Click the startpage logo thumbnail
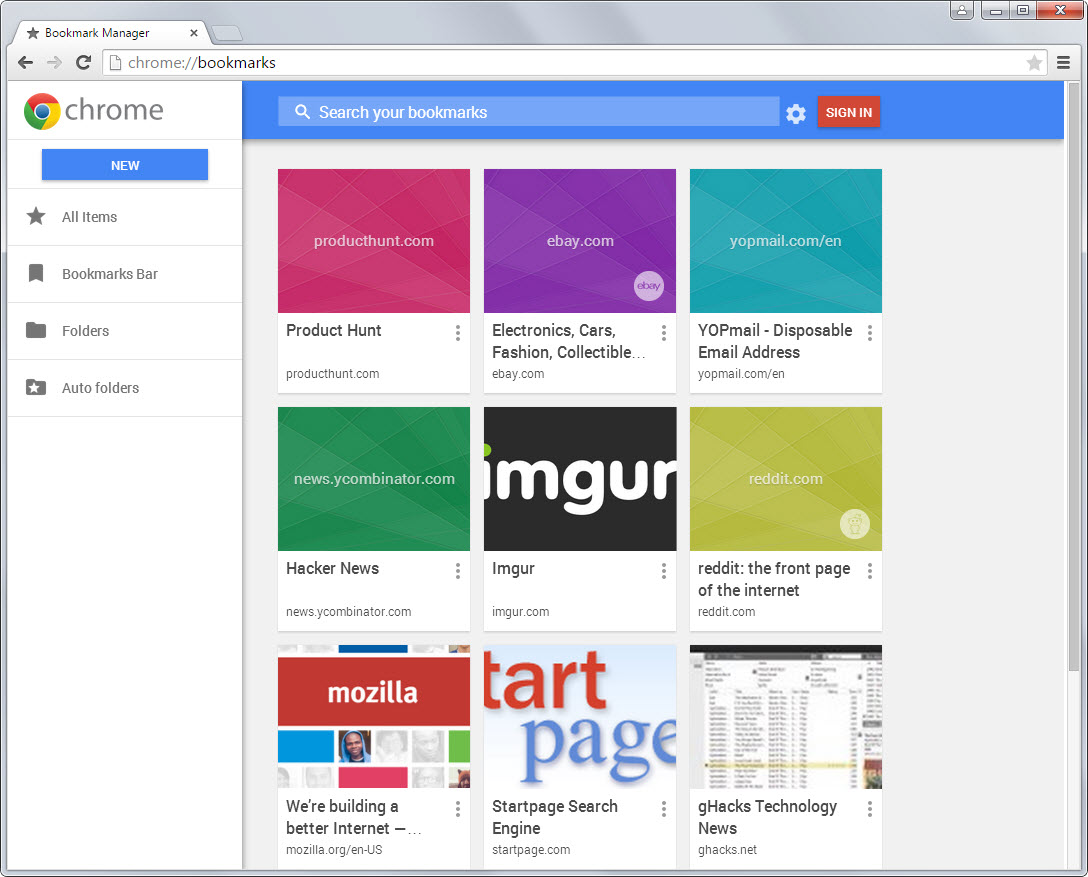Image resolution: width=1088 pixels, height=877 pixels. pyautogui.click(x=580, y=717)
